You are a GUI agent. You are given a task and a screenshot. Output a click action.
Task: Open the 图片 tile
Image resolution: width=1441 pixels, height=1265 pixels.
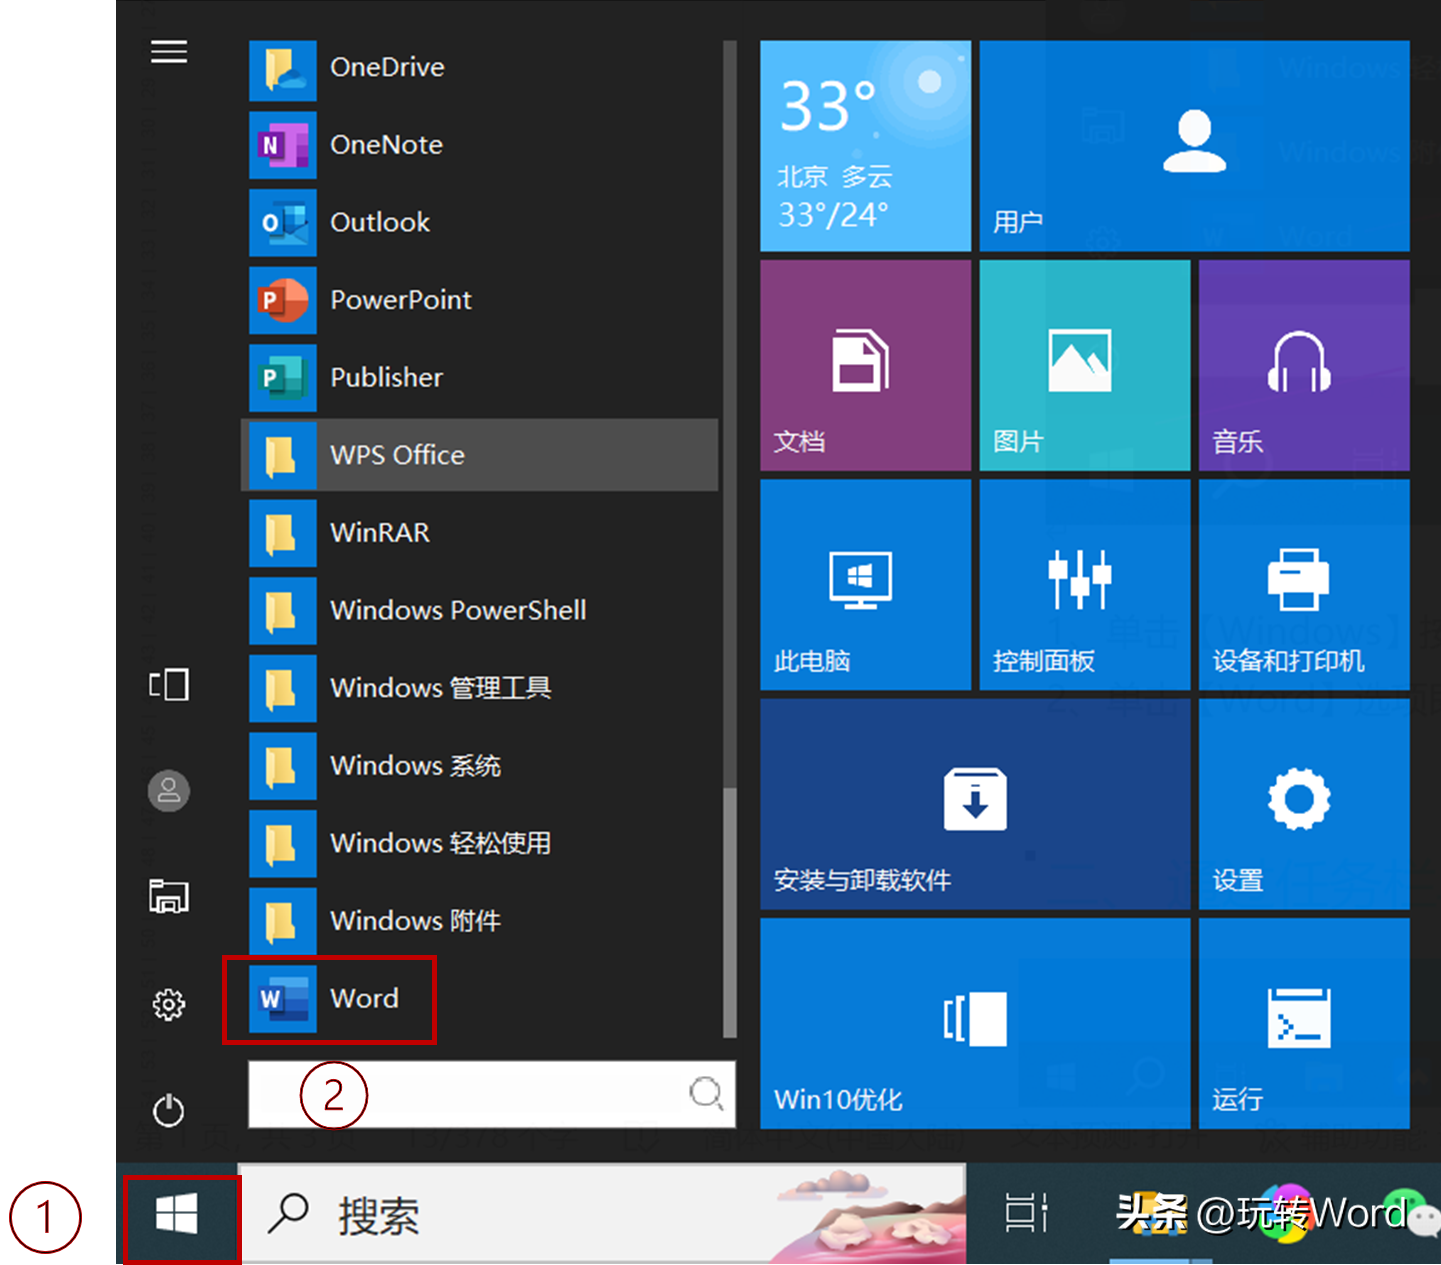[x=1085, y=365]
